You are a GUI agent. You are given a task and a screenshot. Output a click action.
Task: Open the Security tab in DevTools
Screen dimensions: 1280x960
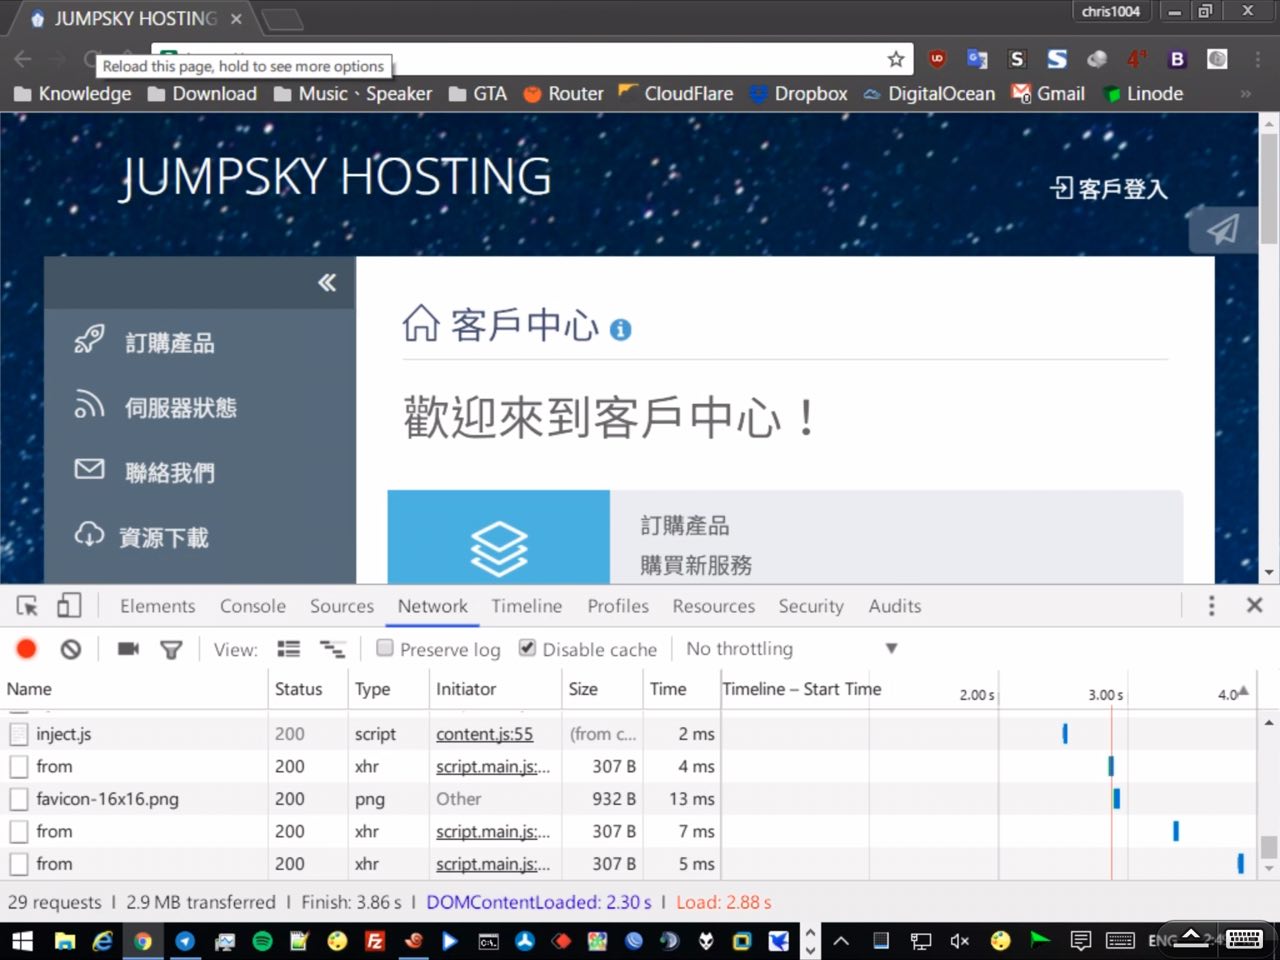[810, 606]
